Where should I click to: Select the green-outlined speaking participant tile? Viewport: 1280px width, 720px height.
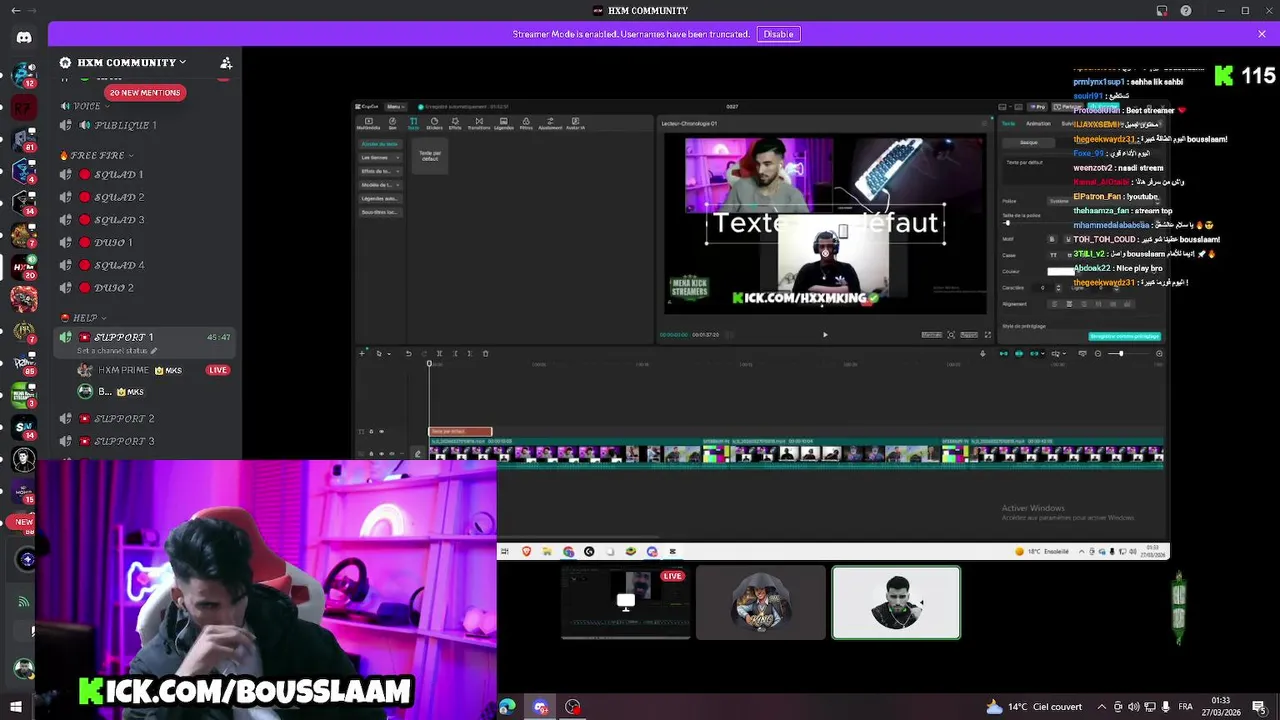point(896,603)
